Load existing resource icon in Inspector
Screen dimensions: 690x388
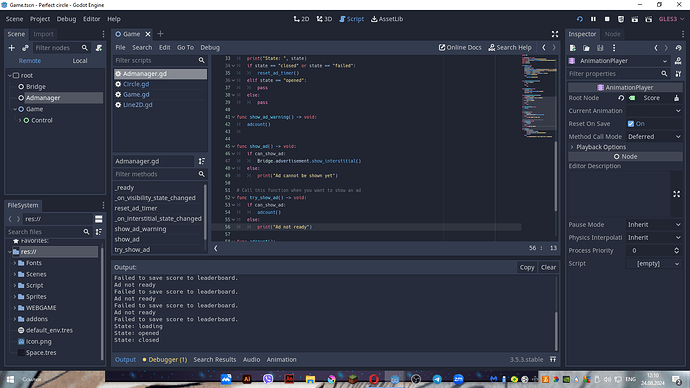tap(586, 48)
